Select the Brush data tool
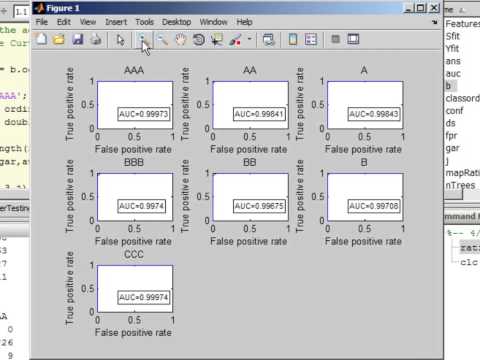The width and height of the screenshot is (480, 360). [235, 39]
